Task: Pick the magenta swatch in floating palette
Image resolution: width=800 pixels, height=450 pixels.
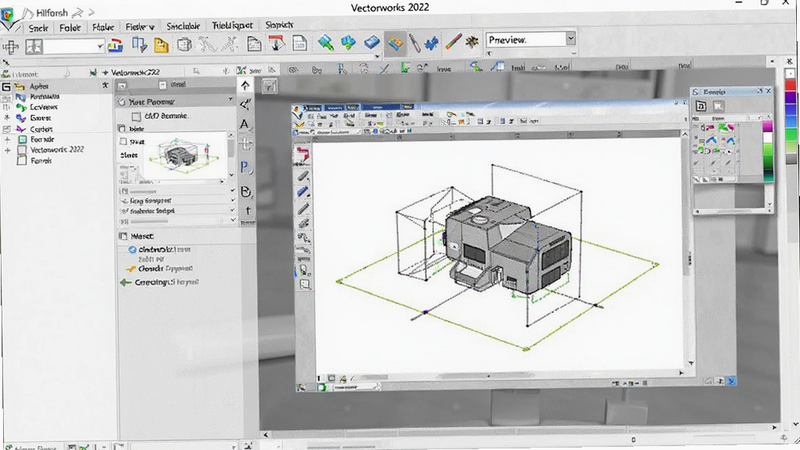Action: (767, 126)
